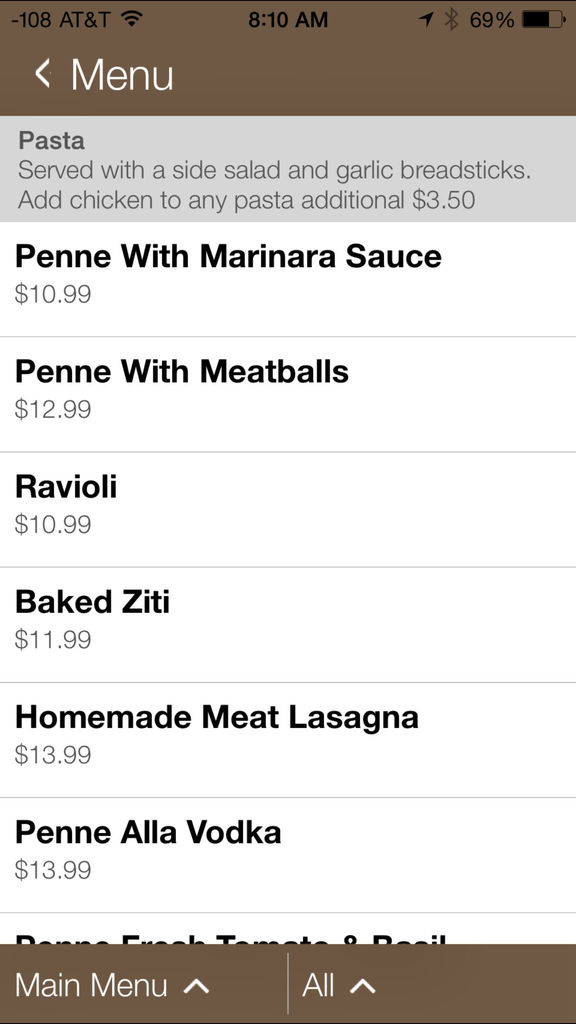This screenshot has height=1024, width=576.
Task: Tap the back chevron arrow
Action: (42, 73)
